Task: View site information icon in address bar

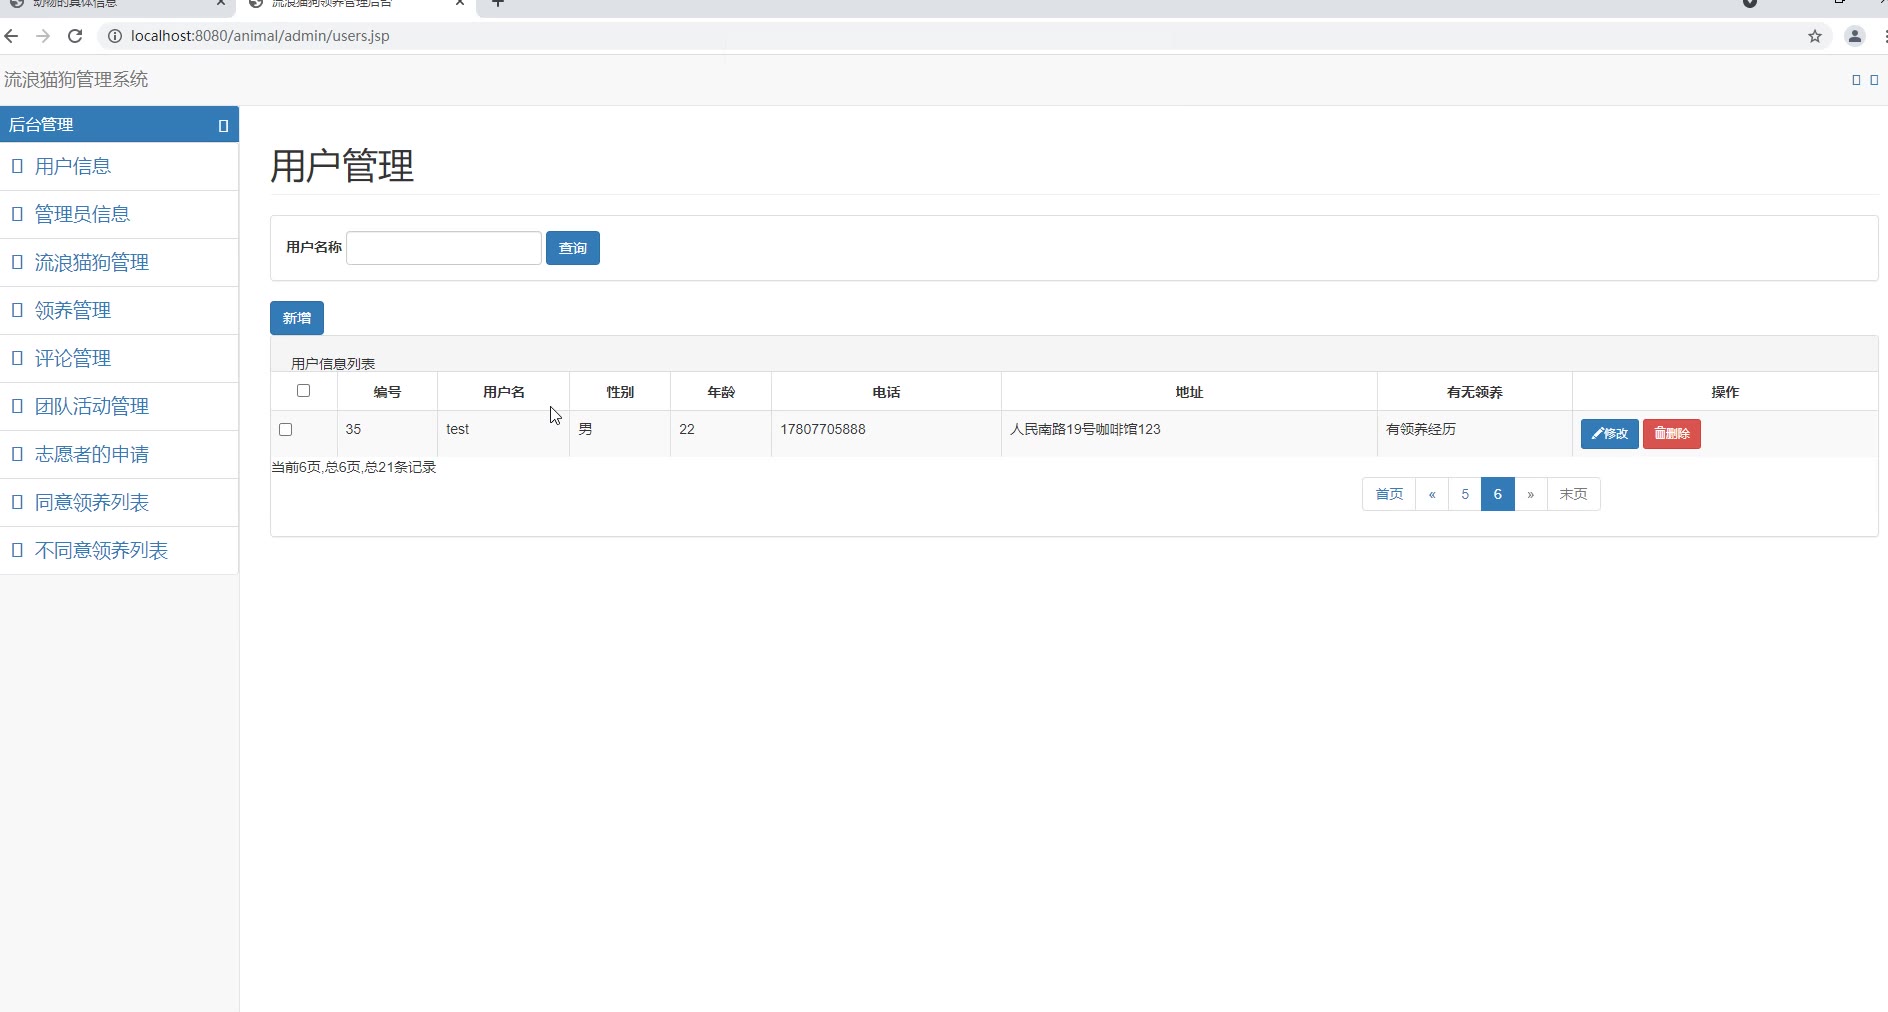Action: coord(114,36)
